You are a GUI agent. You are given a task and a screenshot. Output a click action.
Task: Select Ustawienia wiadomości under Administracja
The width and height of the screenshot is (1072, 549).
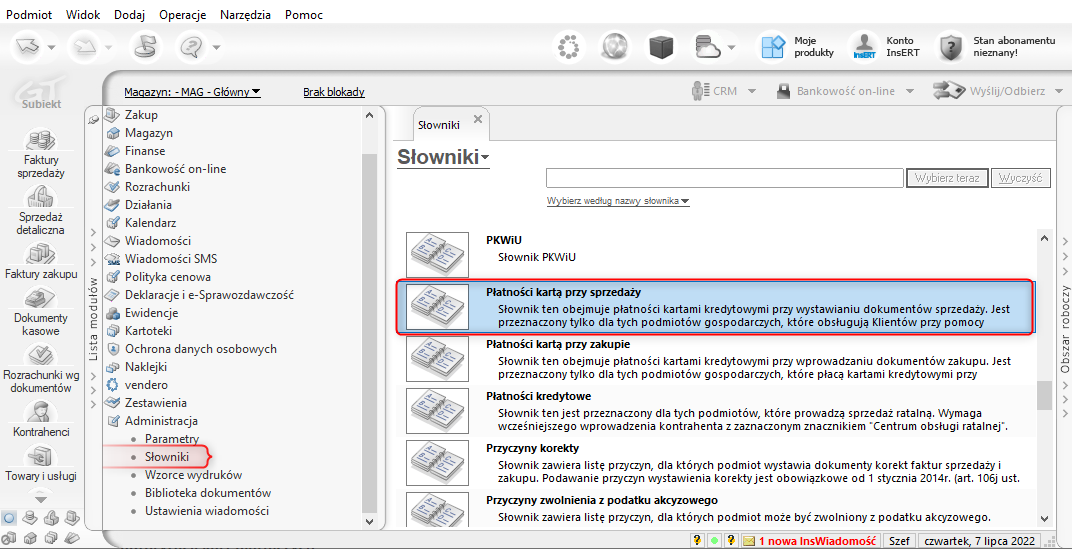pos(207,511)
